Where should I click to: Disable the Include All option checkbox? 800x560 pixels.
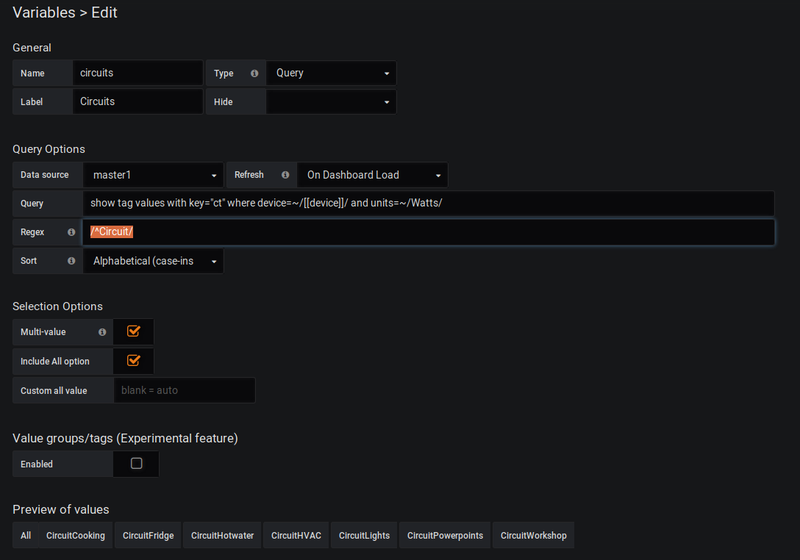(134, 361)
